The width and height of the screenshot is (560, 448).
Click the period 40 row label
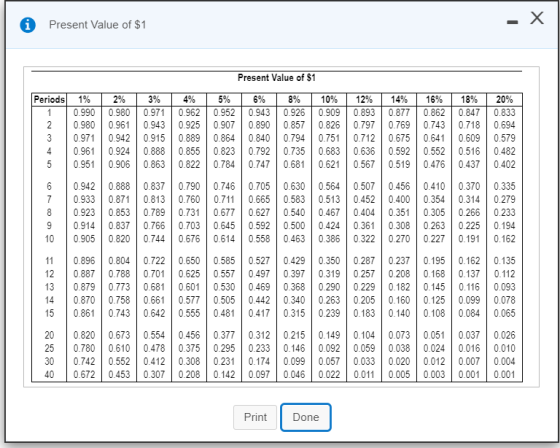tap(49, 374)
